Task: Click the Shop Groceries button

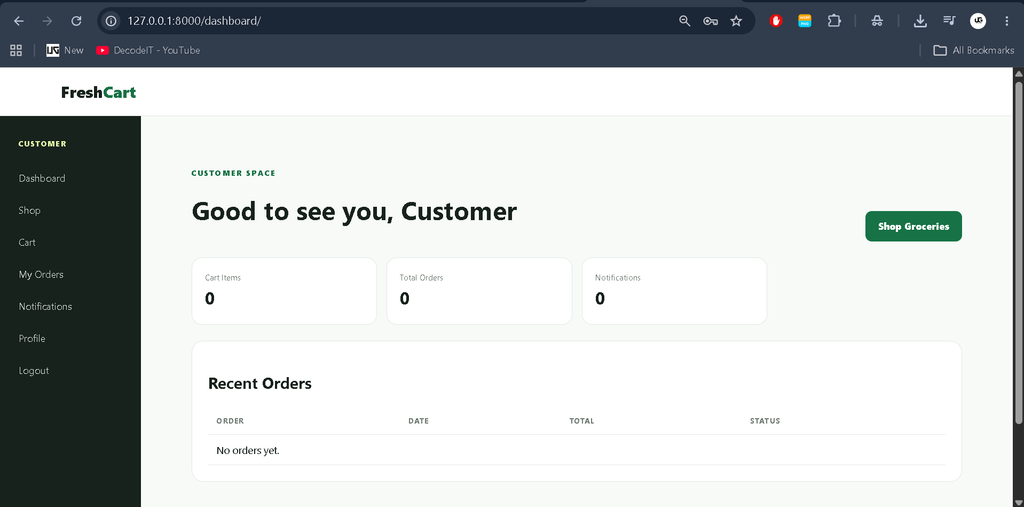Action: [x=913, y=226]
